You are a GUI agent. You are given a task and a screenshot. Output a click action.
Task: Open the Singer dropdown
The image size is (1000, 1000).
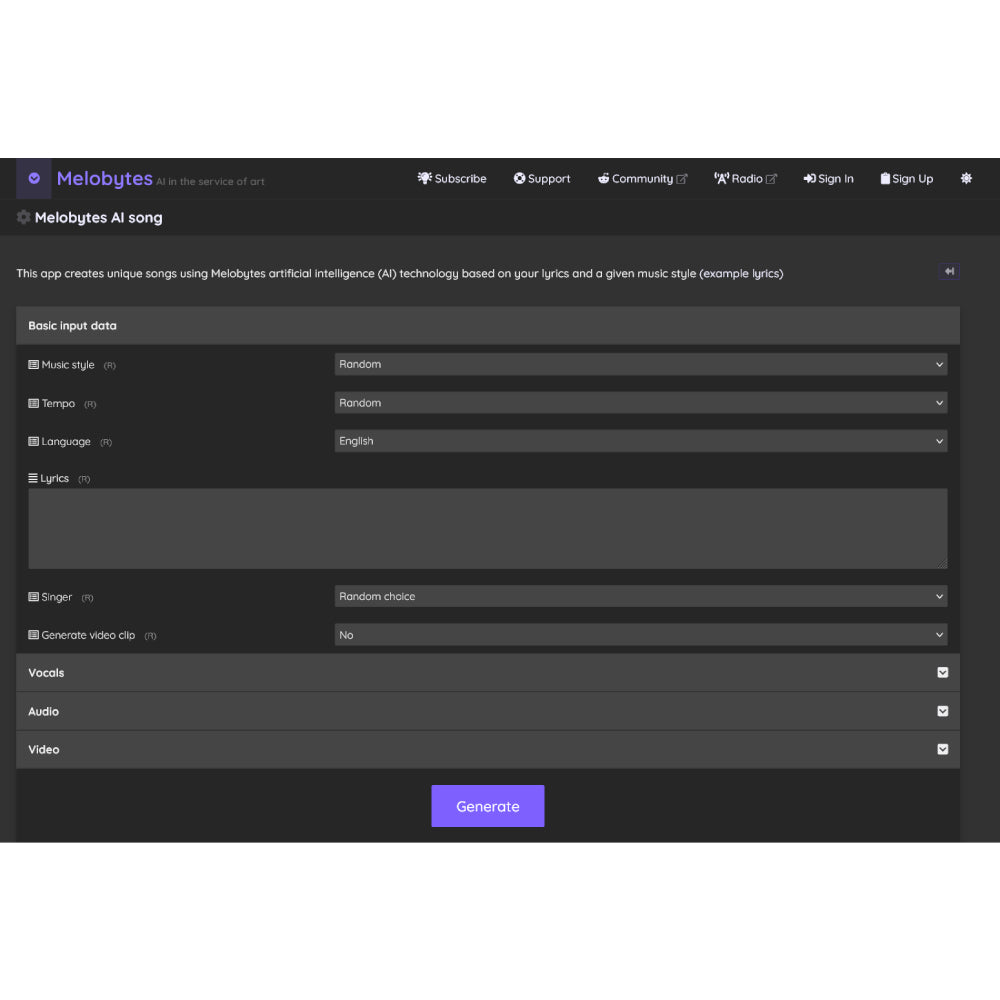[640, 596]
